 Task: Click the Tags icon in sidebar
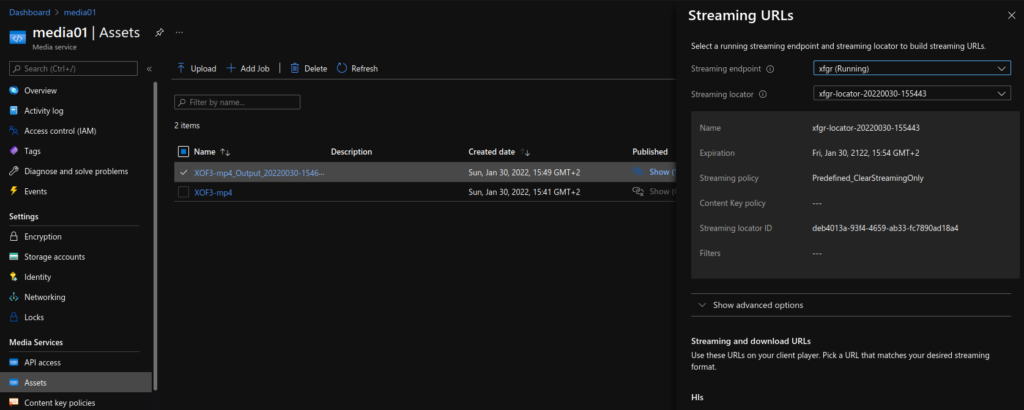click(14, 151)
